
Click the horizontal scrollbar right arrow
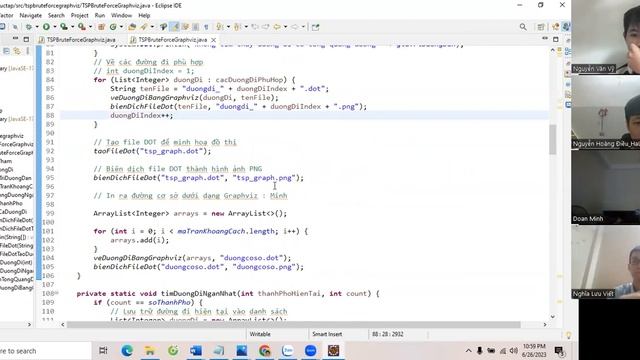click(x=544, y=325)
